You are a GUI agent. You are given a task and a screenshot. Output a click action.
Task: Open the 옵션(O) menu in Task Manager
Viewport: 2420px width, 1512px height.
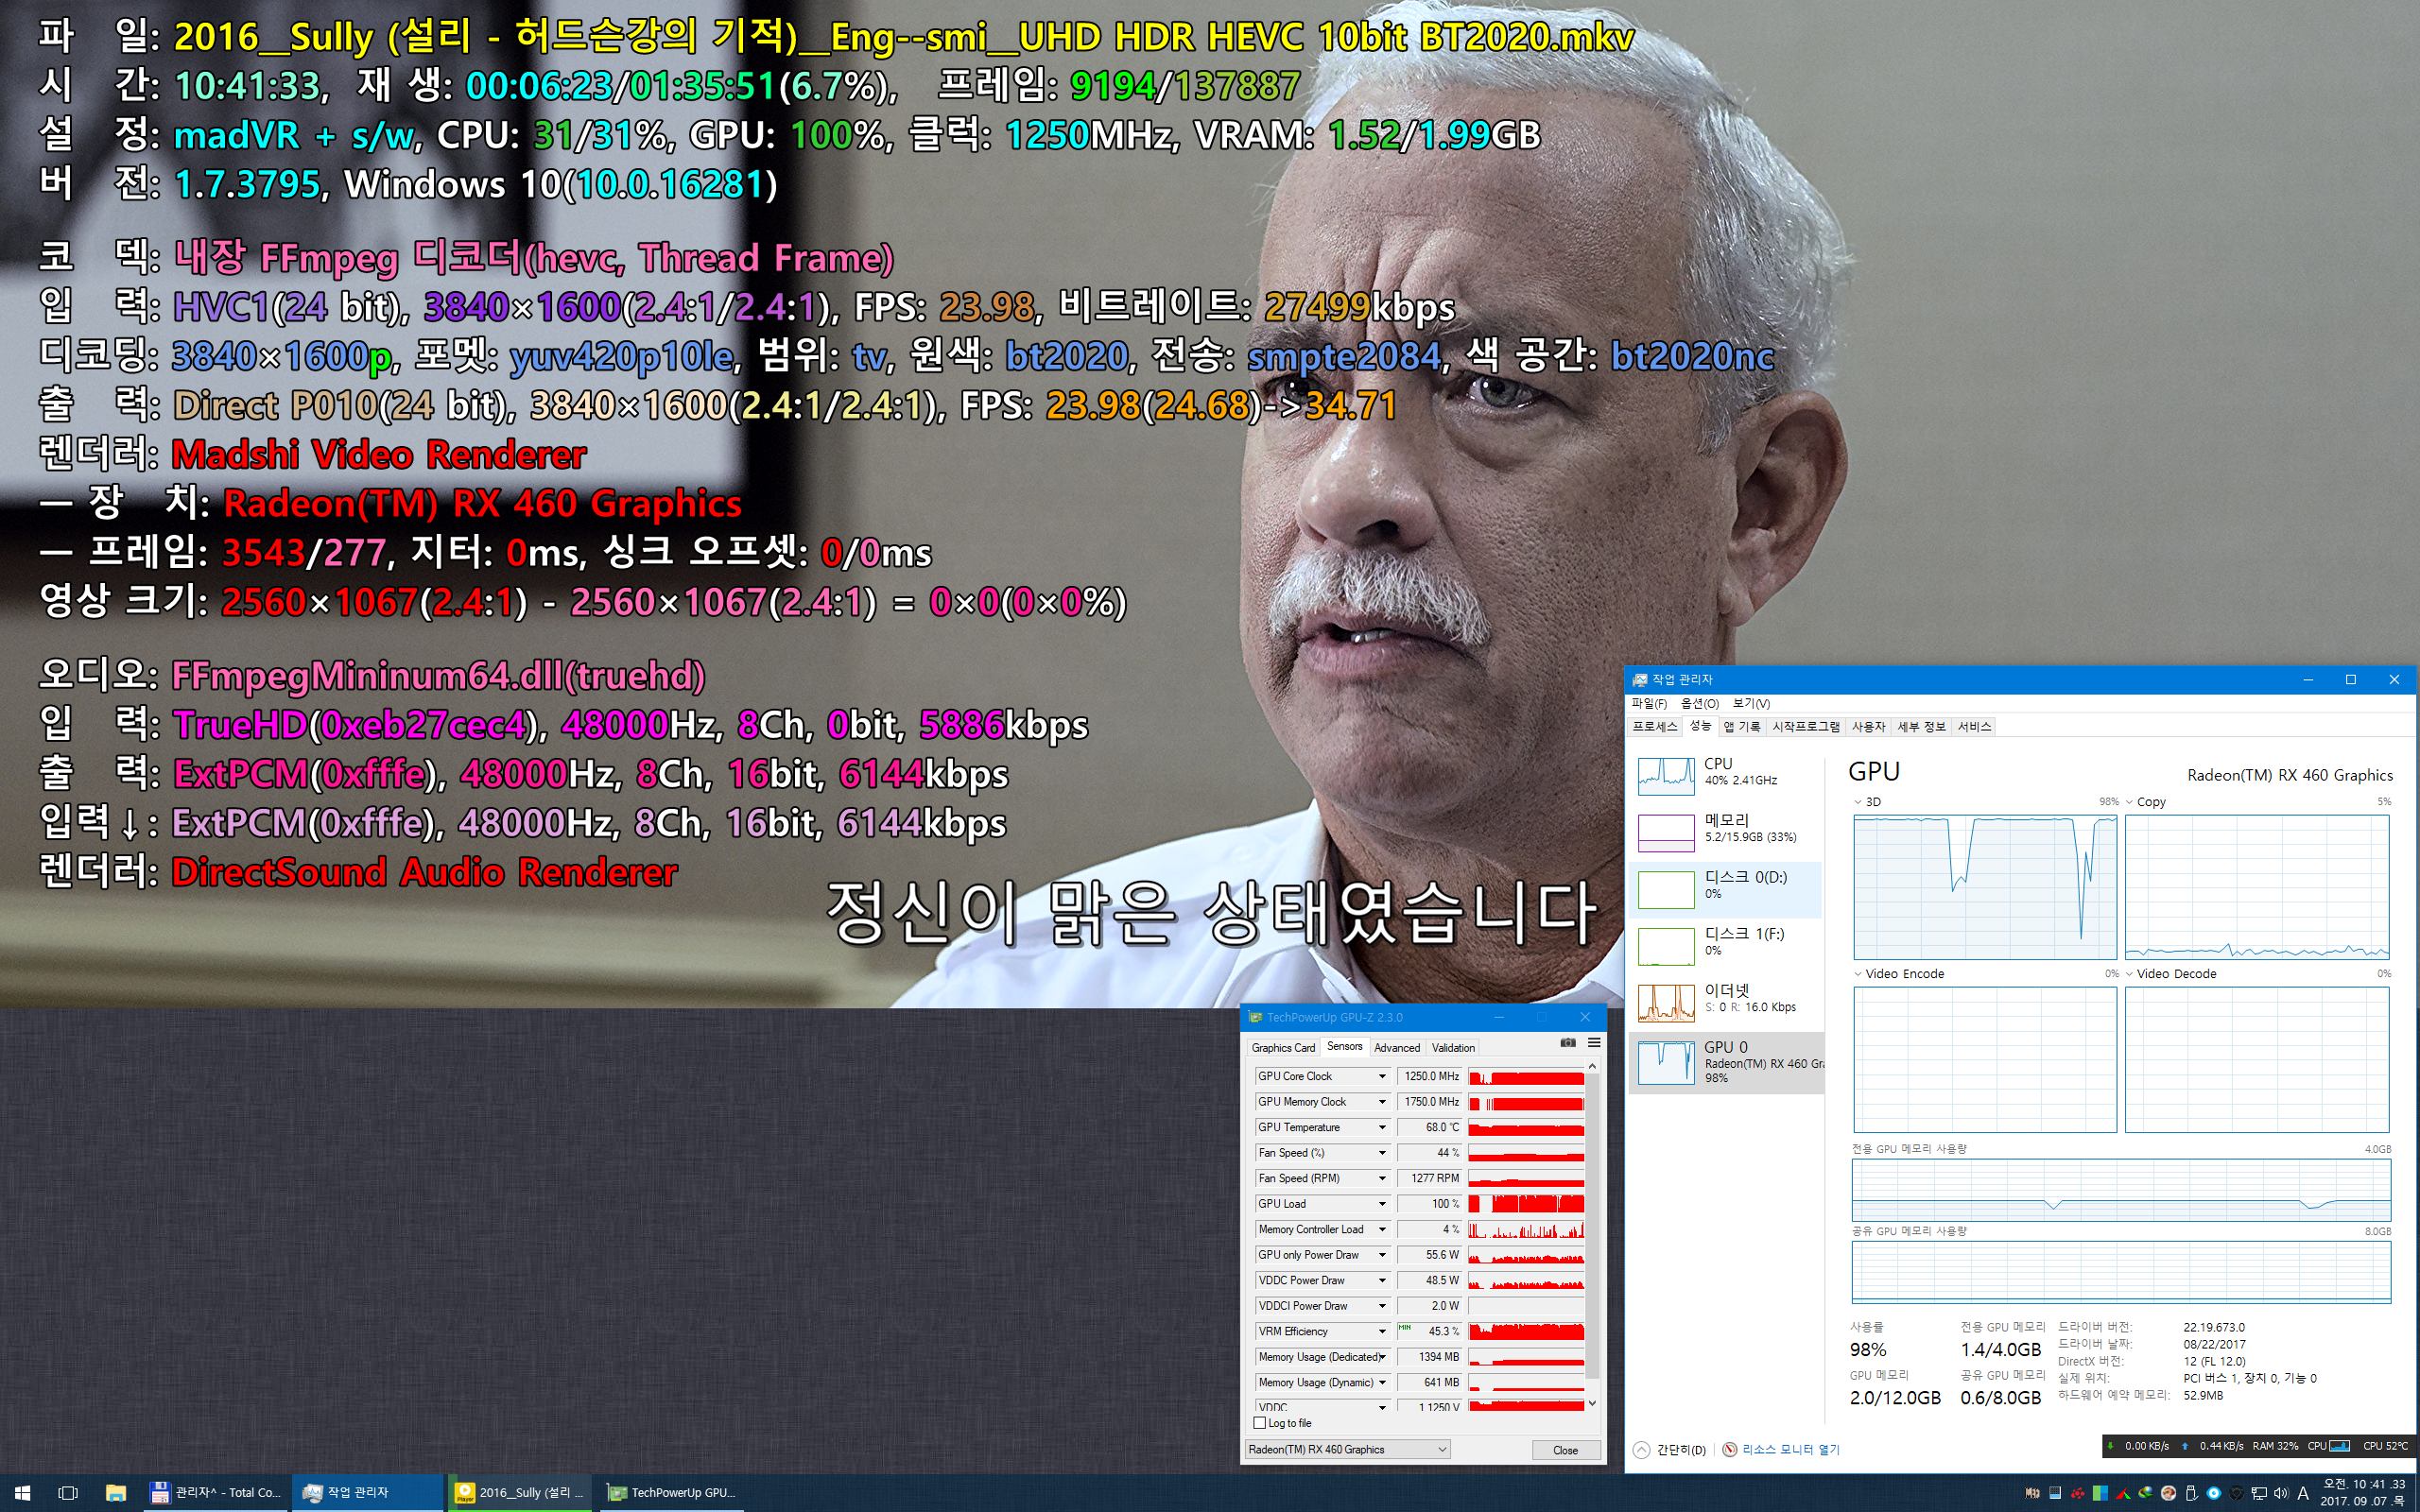pyautogui.click(x=1700, y=703)
